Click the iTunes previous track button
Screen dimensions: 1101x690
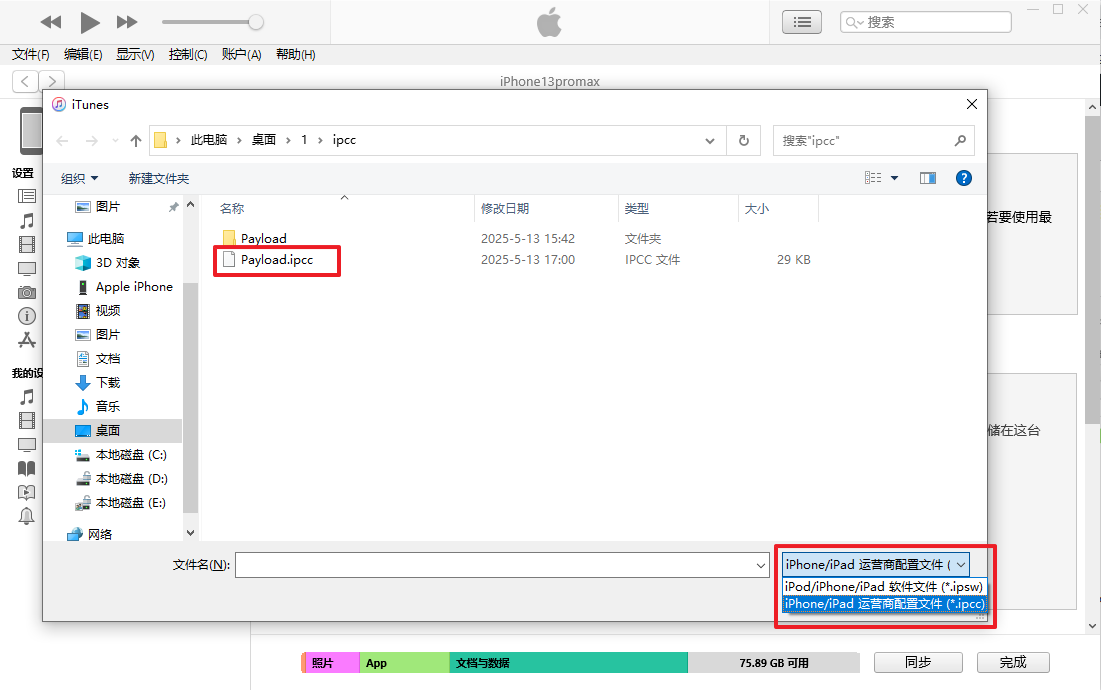point(51,22)
